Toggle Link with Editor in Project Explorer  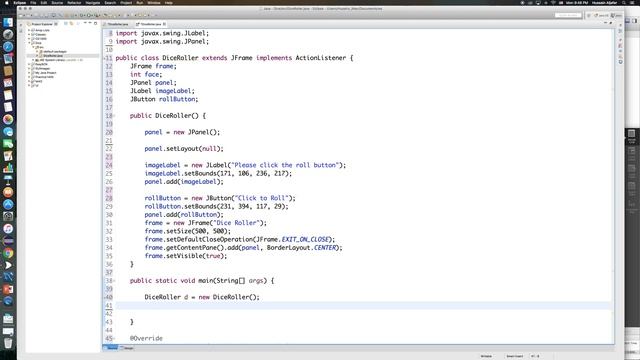[x=71, y=24]
